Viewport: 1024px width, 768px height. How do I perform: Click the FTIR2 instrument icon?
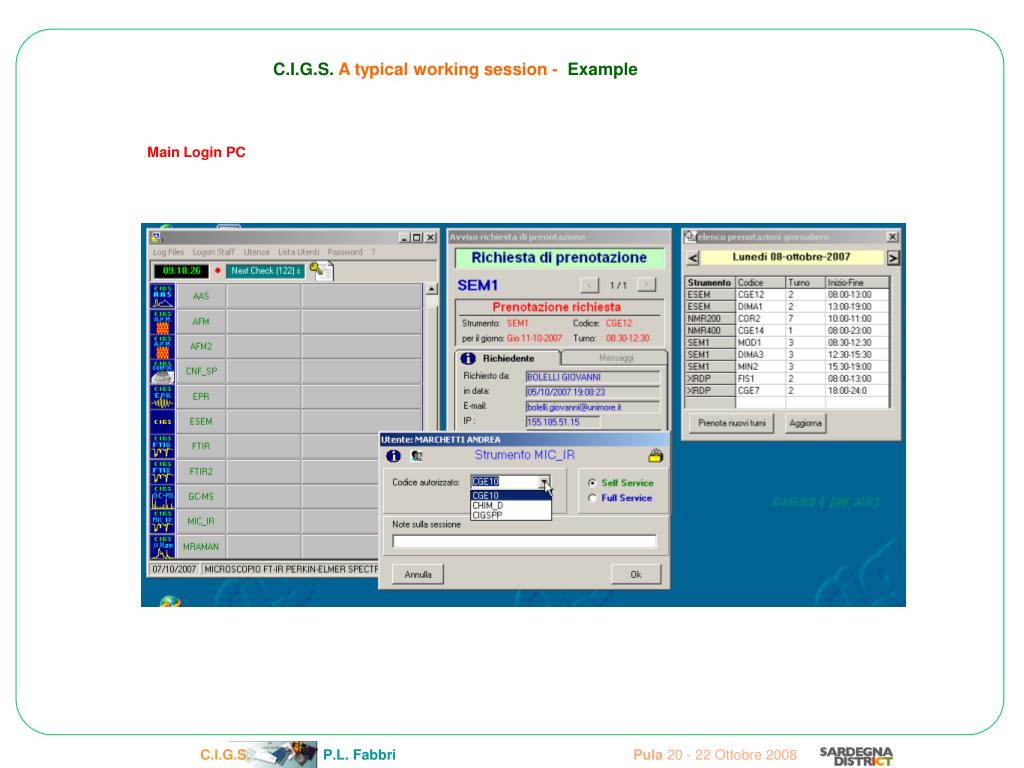click(x=162, y=472)
